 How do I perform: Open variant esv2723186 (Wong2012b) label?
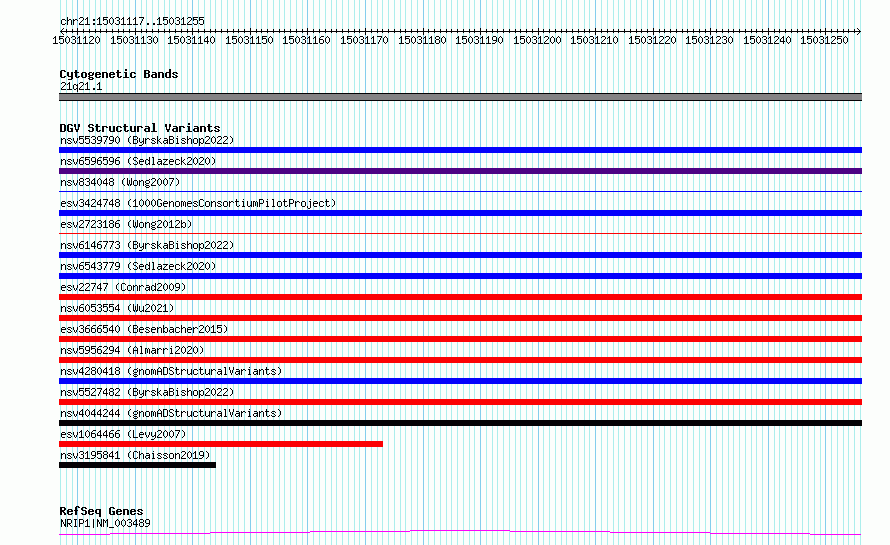point(126,224)
